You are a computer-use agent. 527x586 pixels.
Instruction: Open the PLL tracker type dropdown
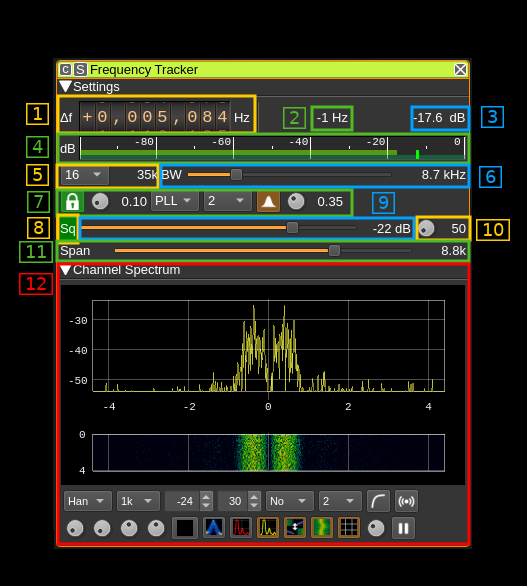click(x=175, y=201)
